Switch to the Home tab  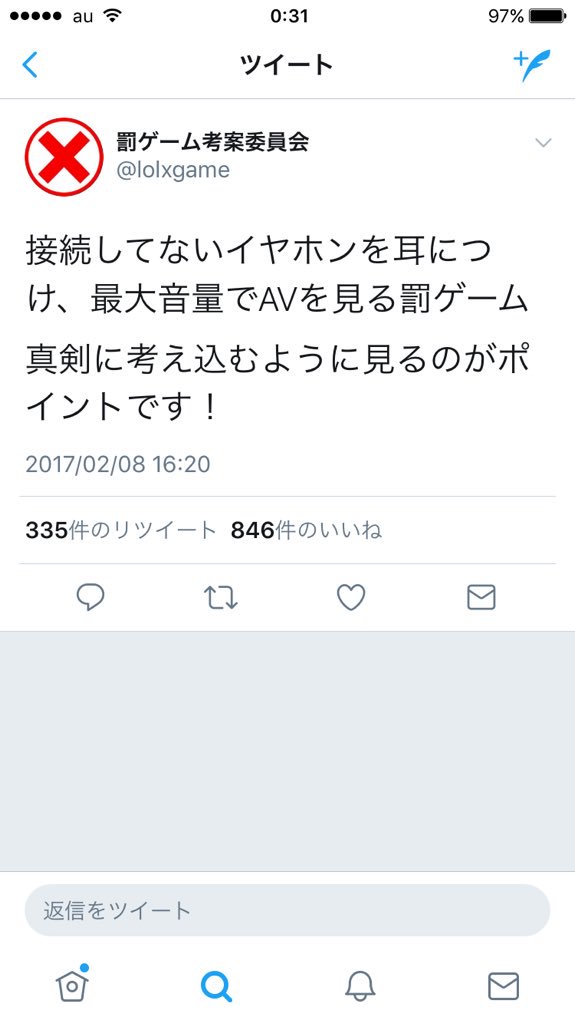click(x=73, y=984)
